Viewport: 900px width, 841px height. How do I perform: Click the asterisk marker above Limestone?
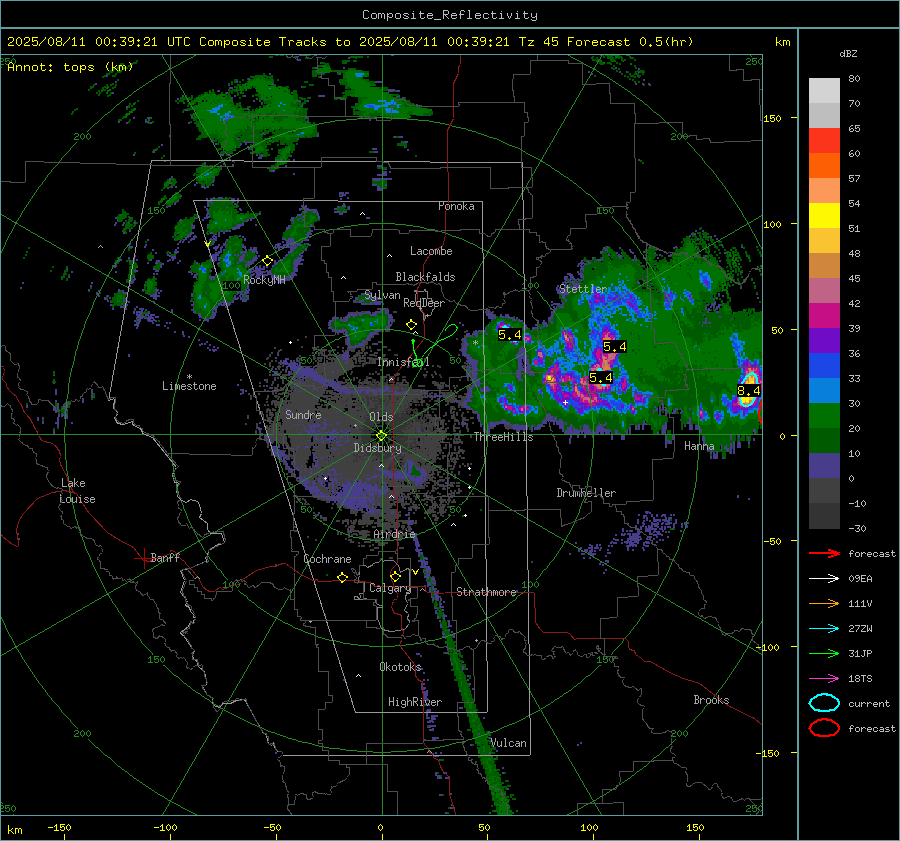pyautogui.click(x=189, y=377)
